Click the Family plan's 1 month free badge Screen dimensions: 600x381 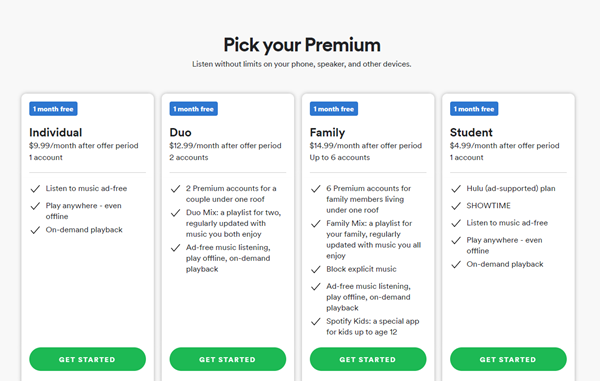334,109
